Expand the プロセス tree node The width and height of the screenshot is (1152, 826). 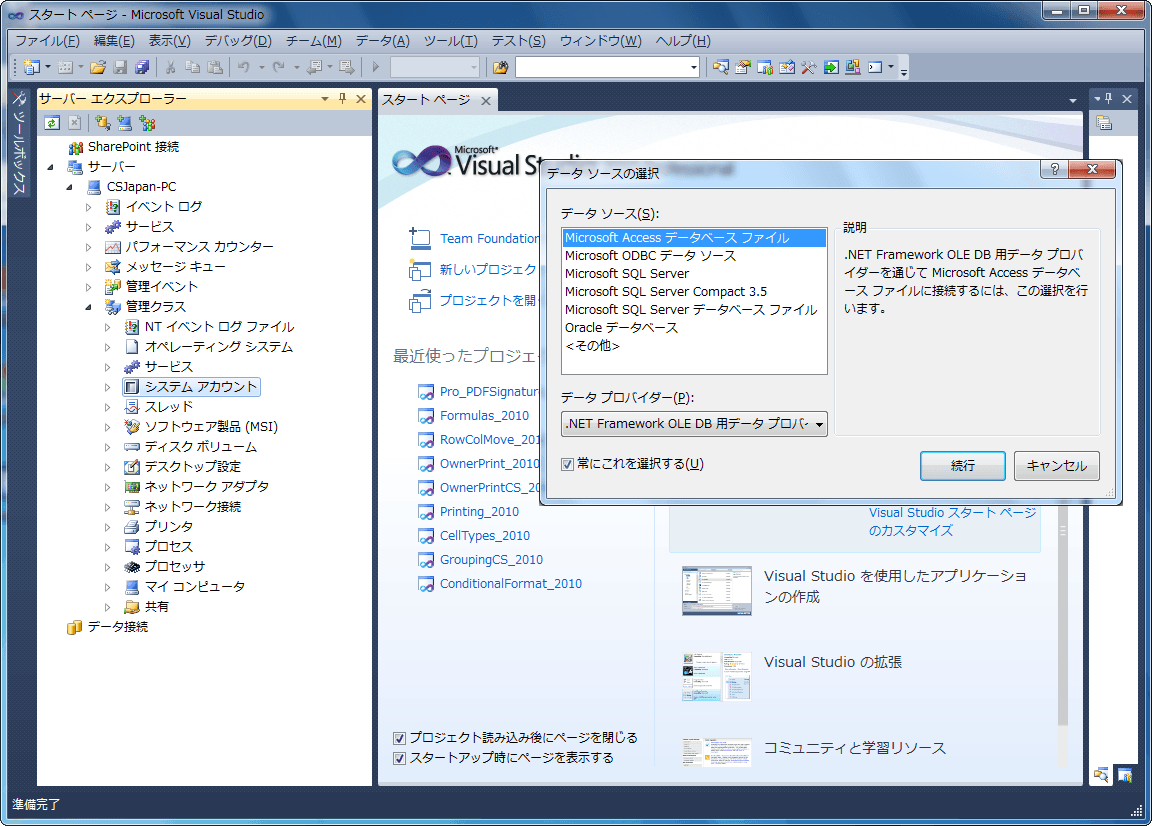(x=108, y=547)
